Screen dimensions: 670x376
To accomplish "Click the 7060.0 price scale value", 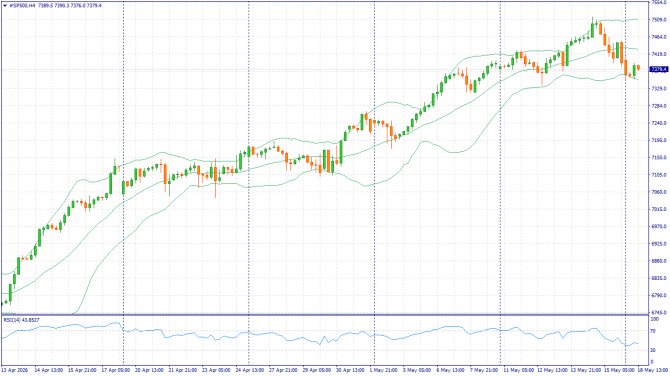I will tap(659, 192).
